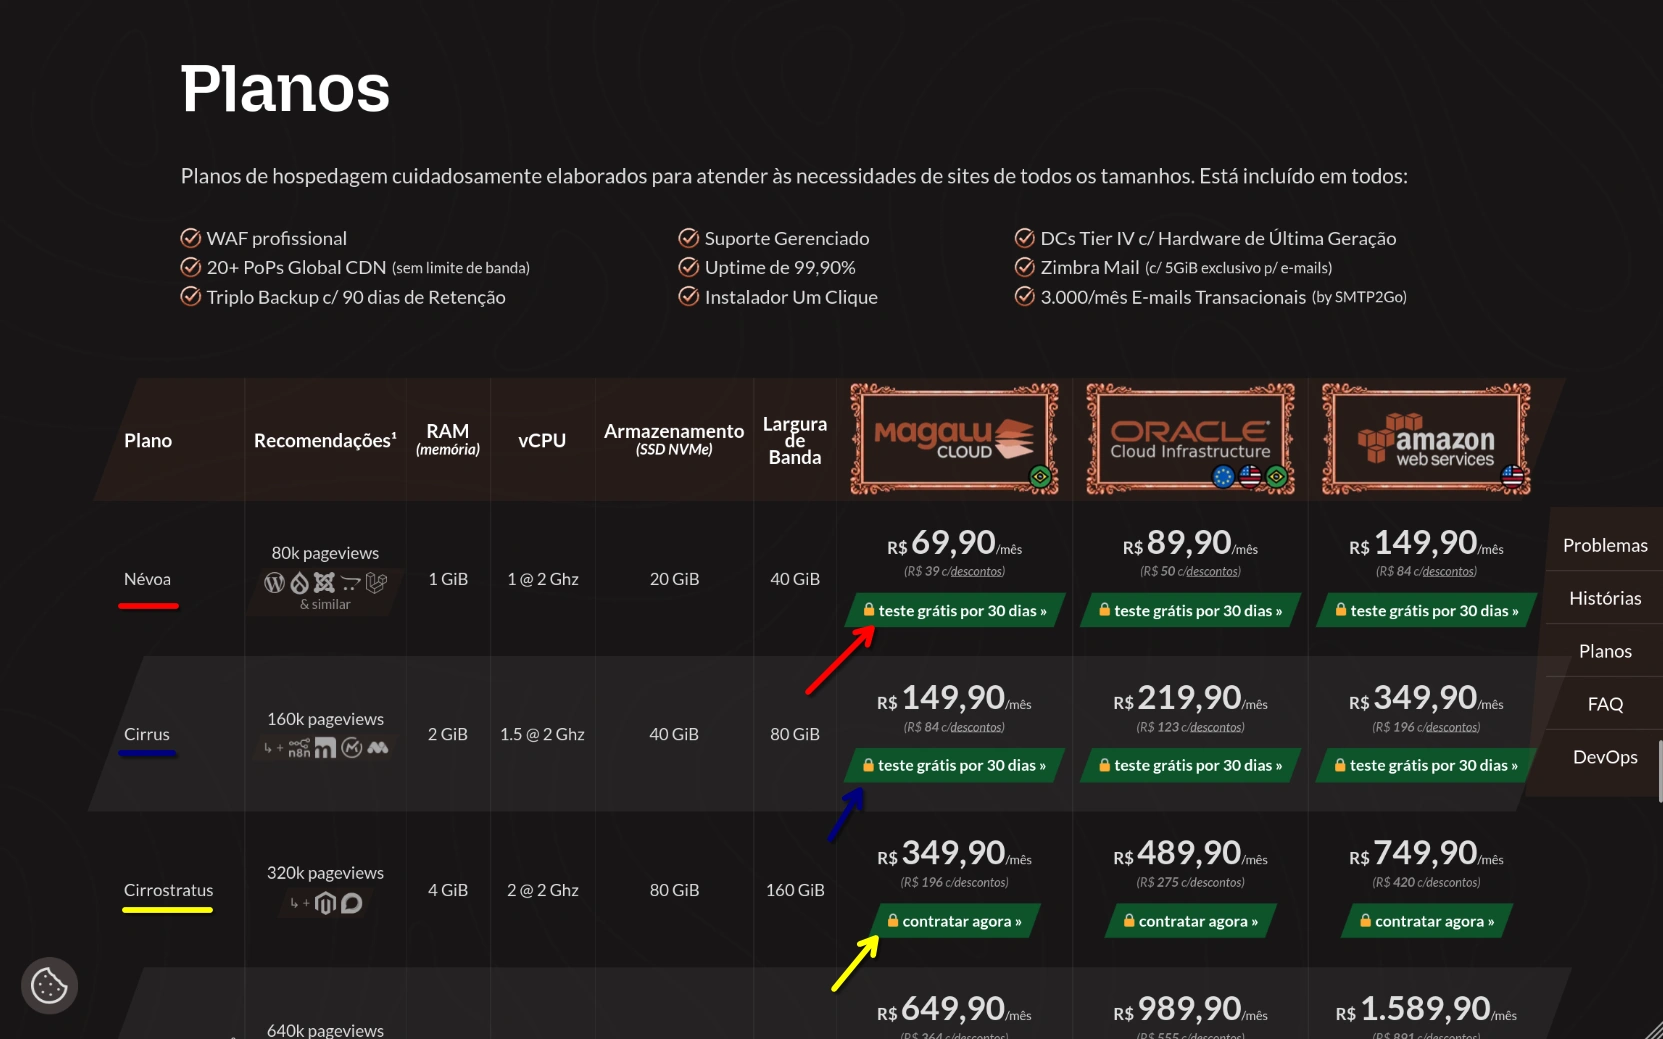Viewport: 1663px width, 1039px height.
Task: Click the lock icon on Magalu's teste grátis button
Action: pyautogui.click(x=868, y=610)
